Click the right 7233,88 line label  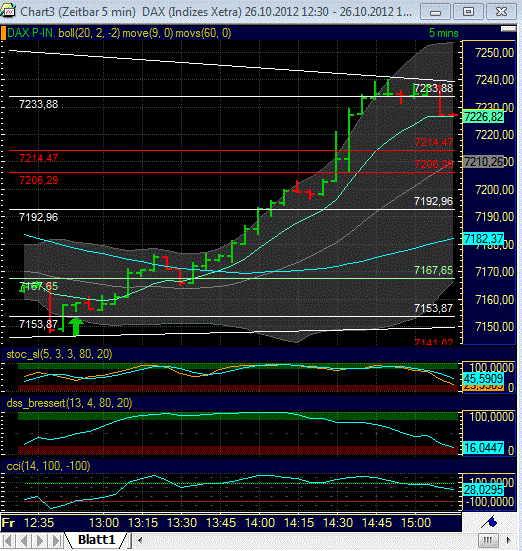click(433, 88)
